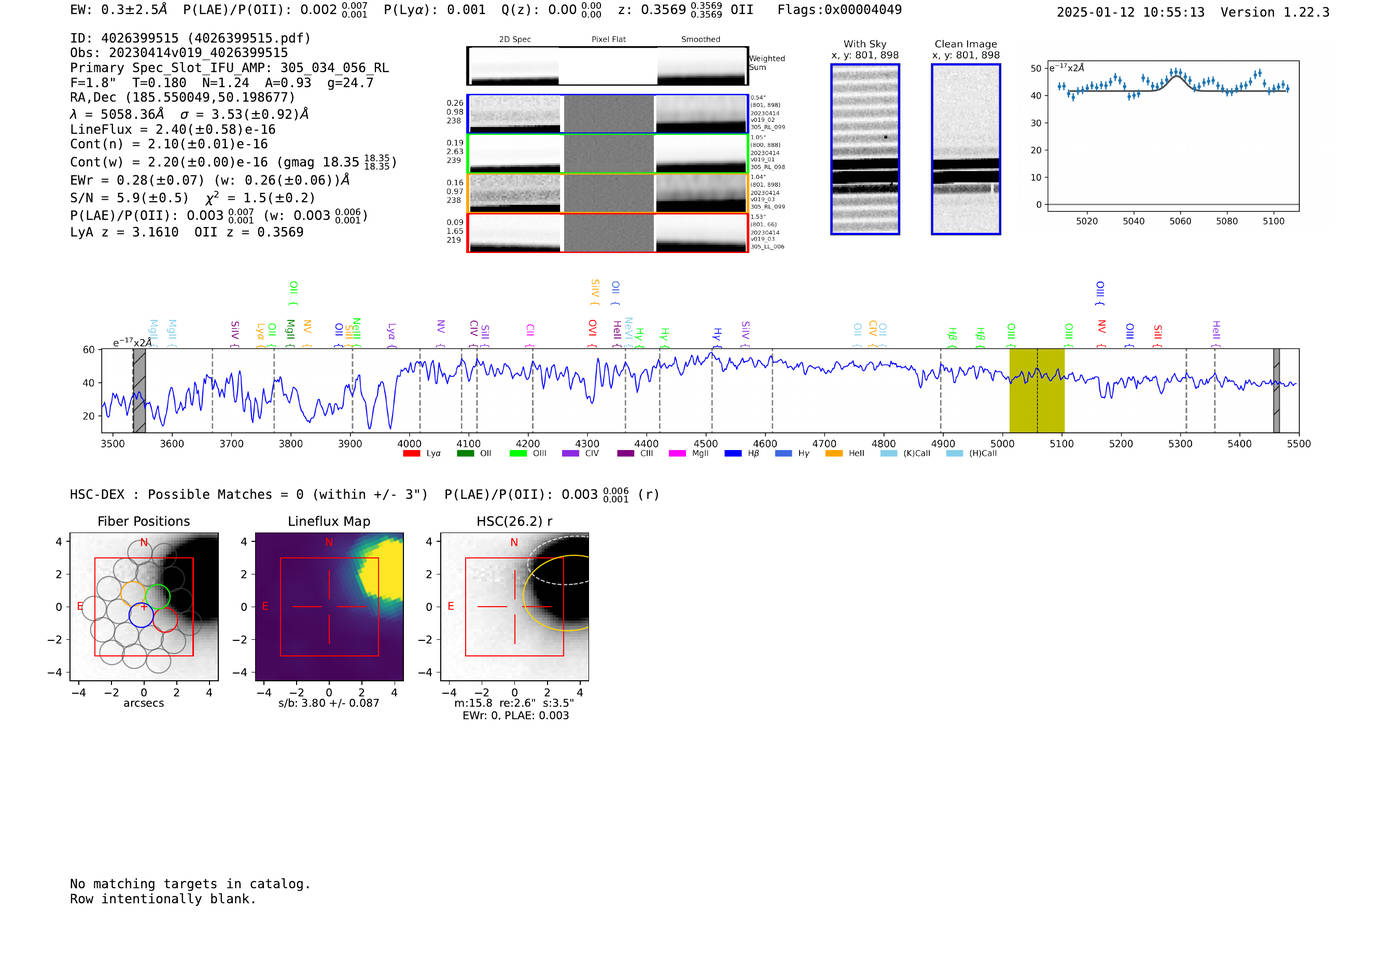Image resolution: width=1400 pixels, height=953 pixels.
Task: Click the Q(z): 0.00 header value
Action: pyautogui.click(x=551, y=10)
